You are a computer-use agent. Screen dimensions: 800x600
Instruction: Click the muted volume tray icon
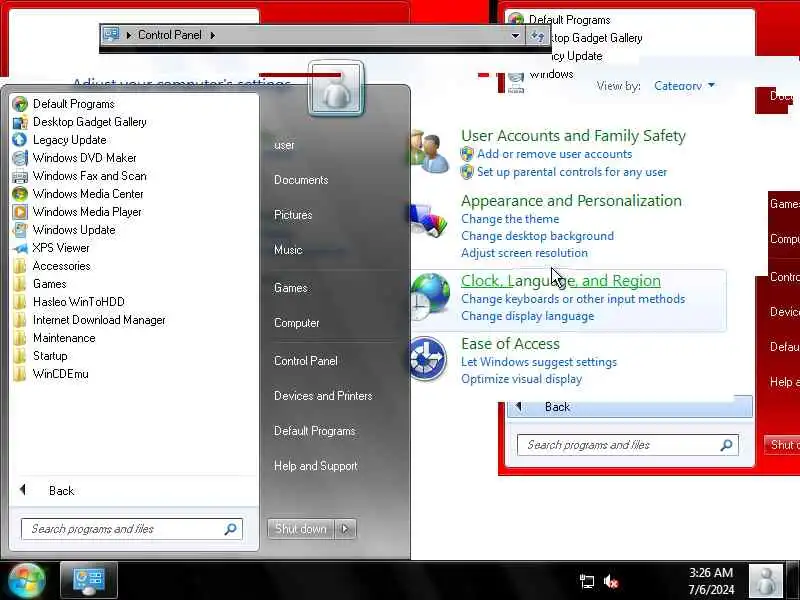tap(610, 581)
